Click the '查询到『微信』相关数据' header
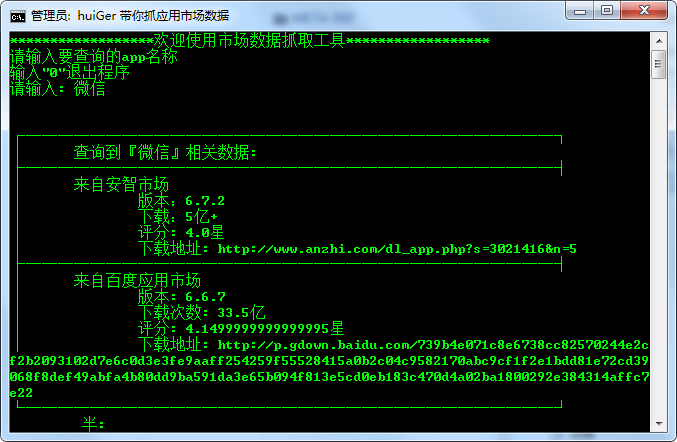 click(165, 152)
